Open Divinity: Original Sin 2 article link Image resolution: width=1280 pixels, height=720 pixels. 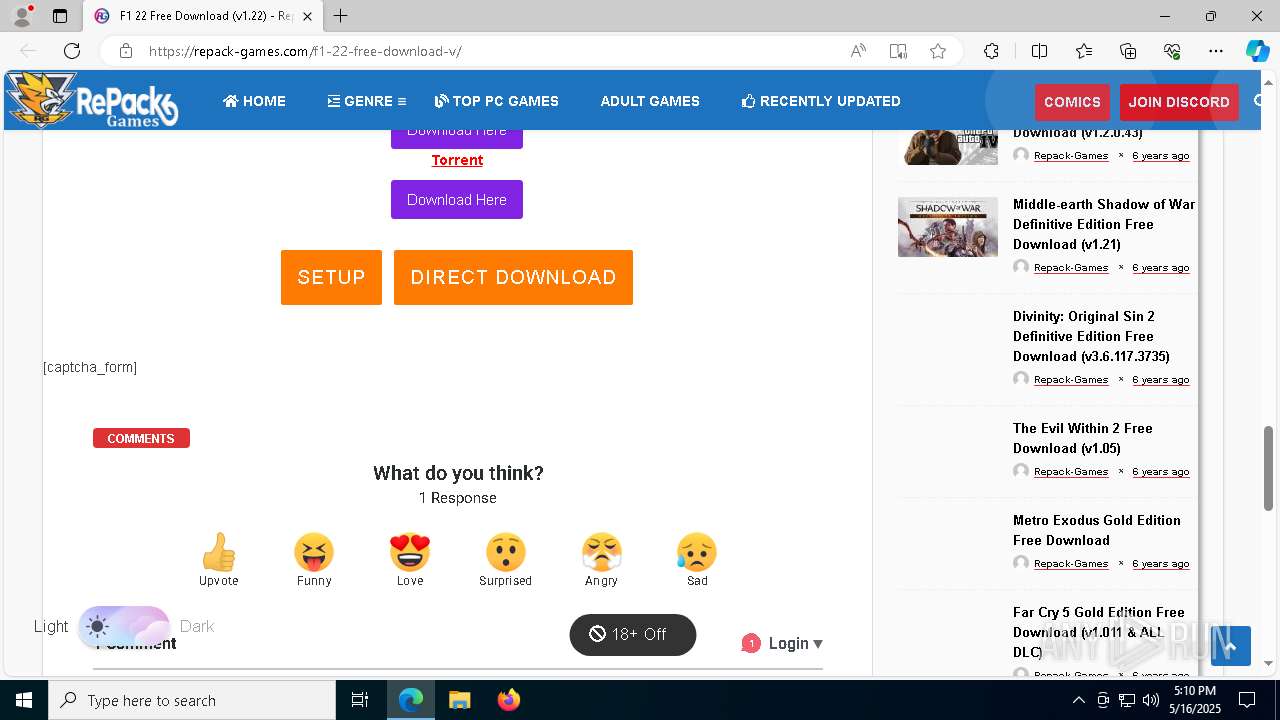point(1091,336)
